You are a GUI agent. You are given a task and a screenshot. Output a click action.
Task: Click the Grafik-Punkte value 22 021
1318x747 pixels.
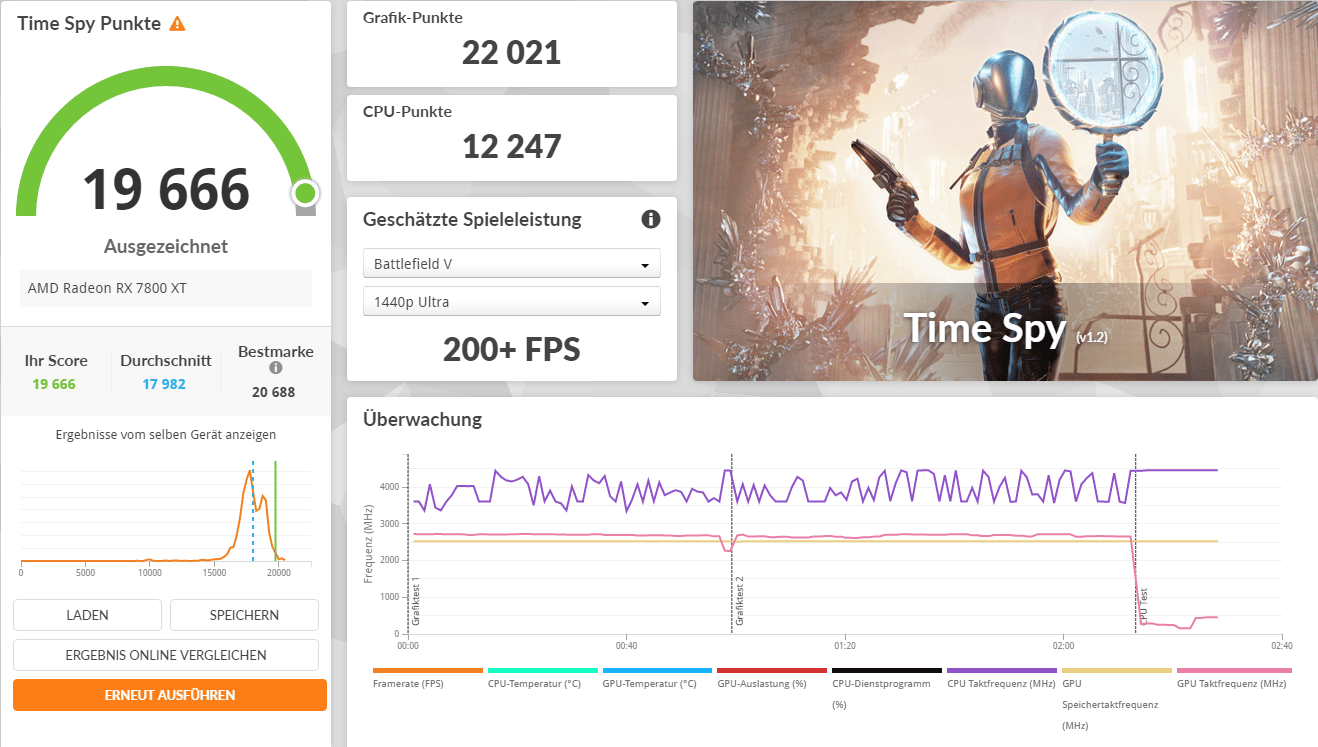511,52
